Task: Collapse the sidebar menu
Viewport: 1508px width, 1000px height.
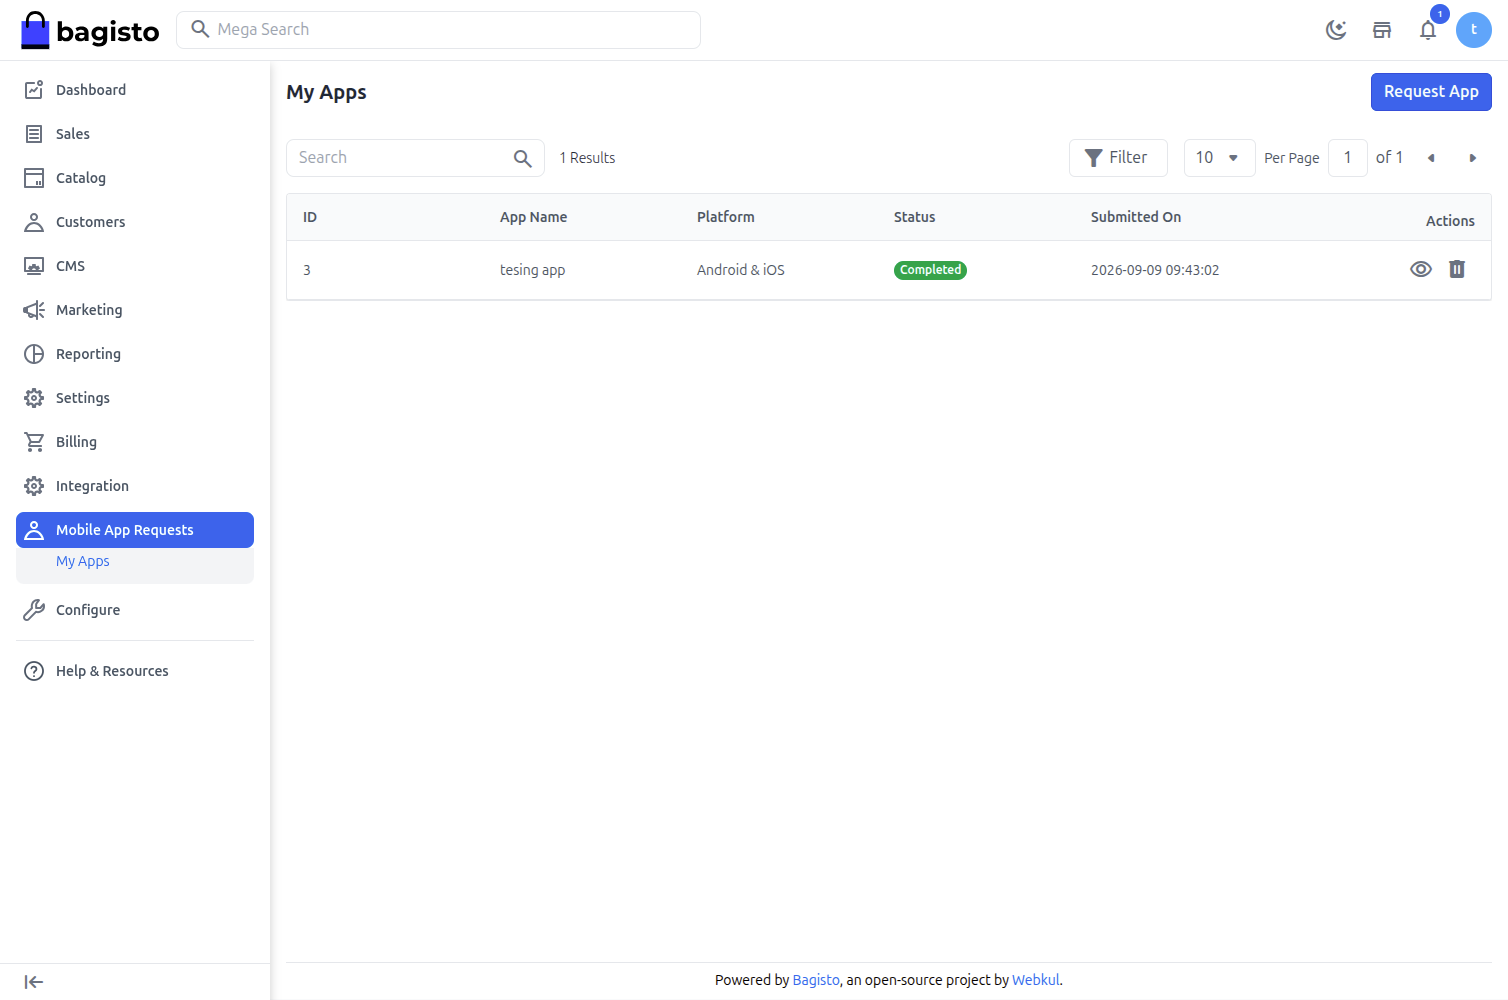Action: point(34,982)
